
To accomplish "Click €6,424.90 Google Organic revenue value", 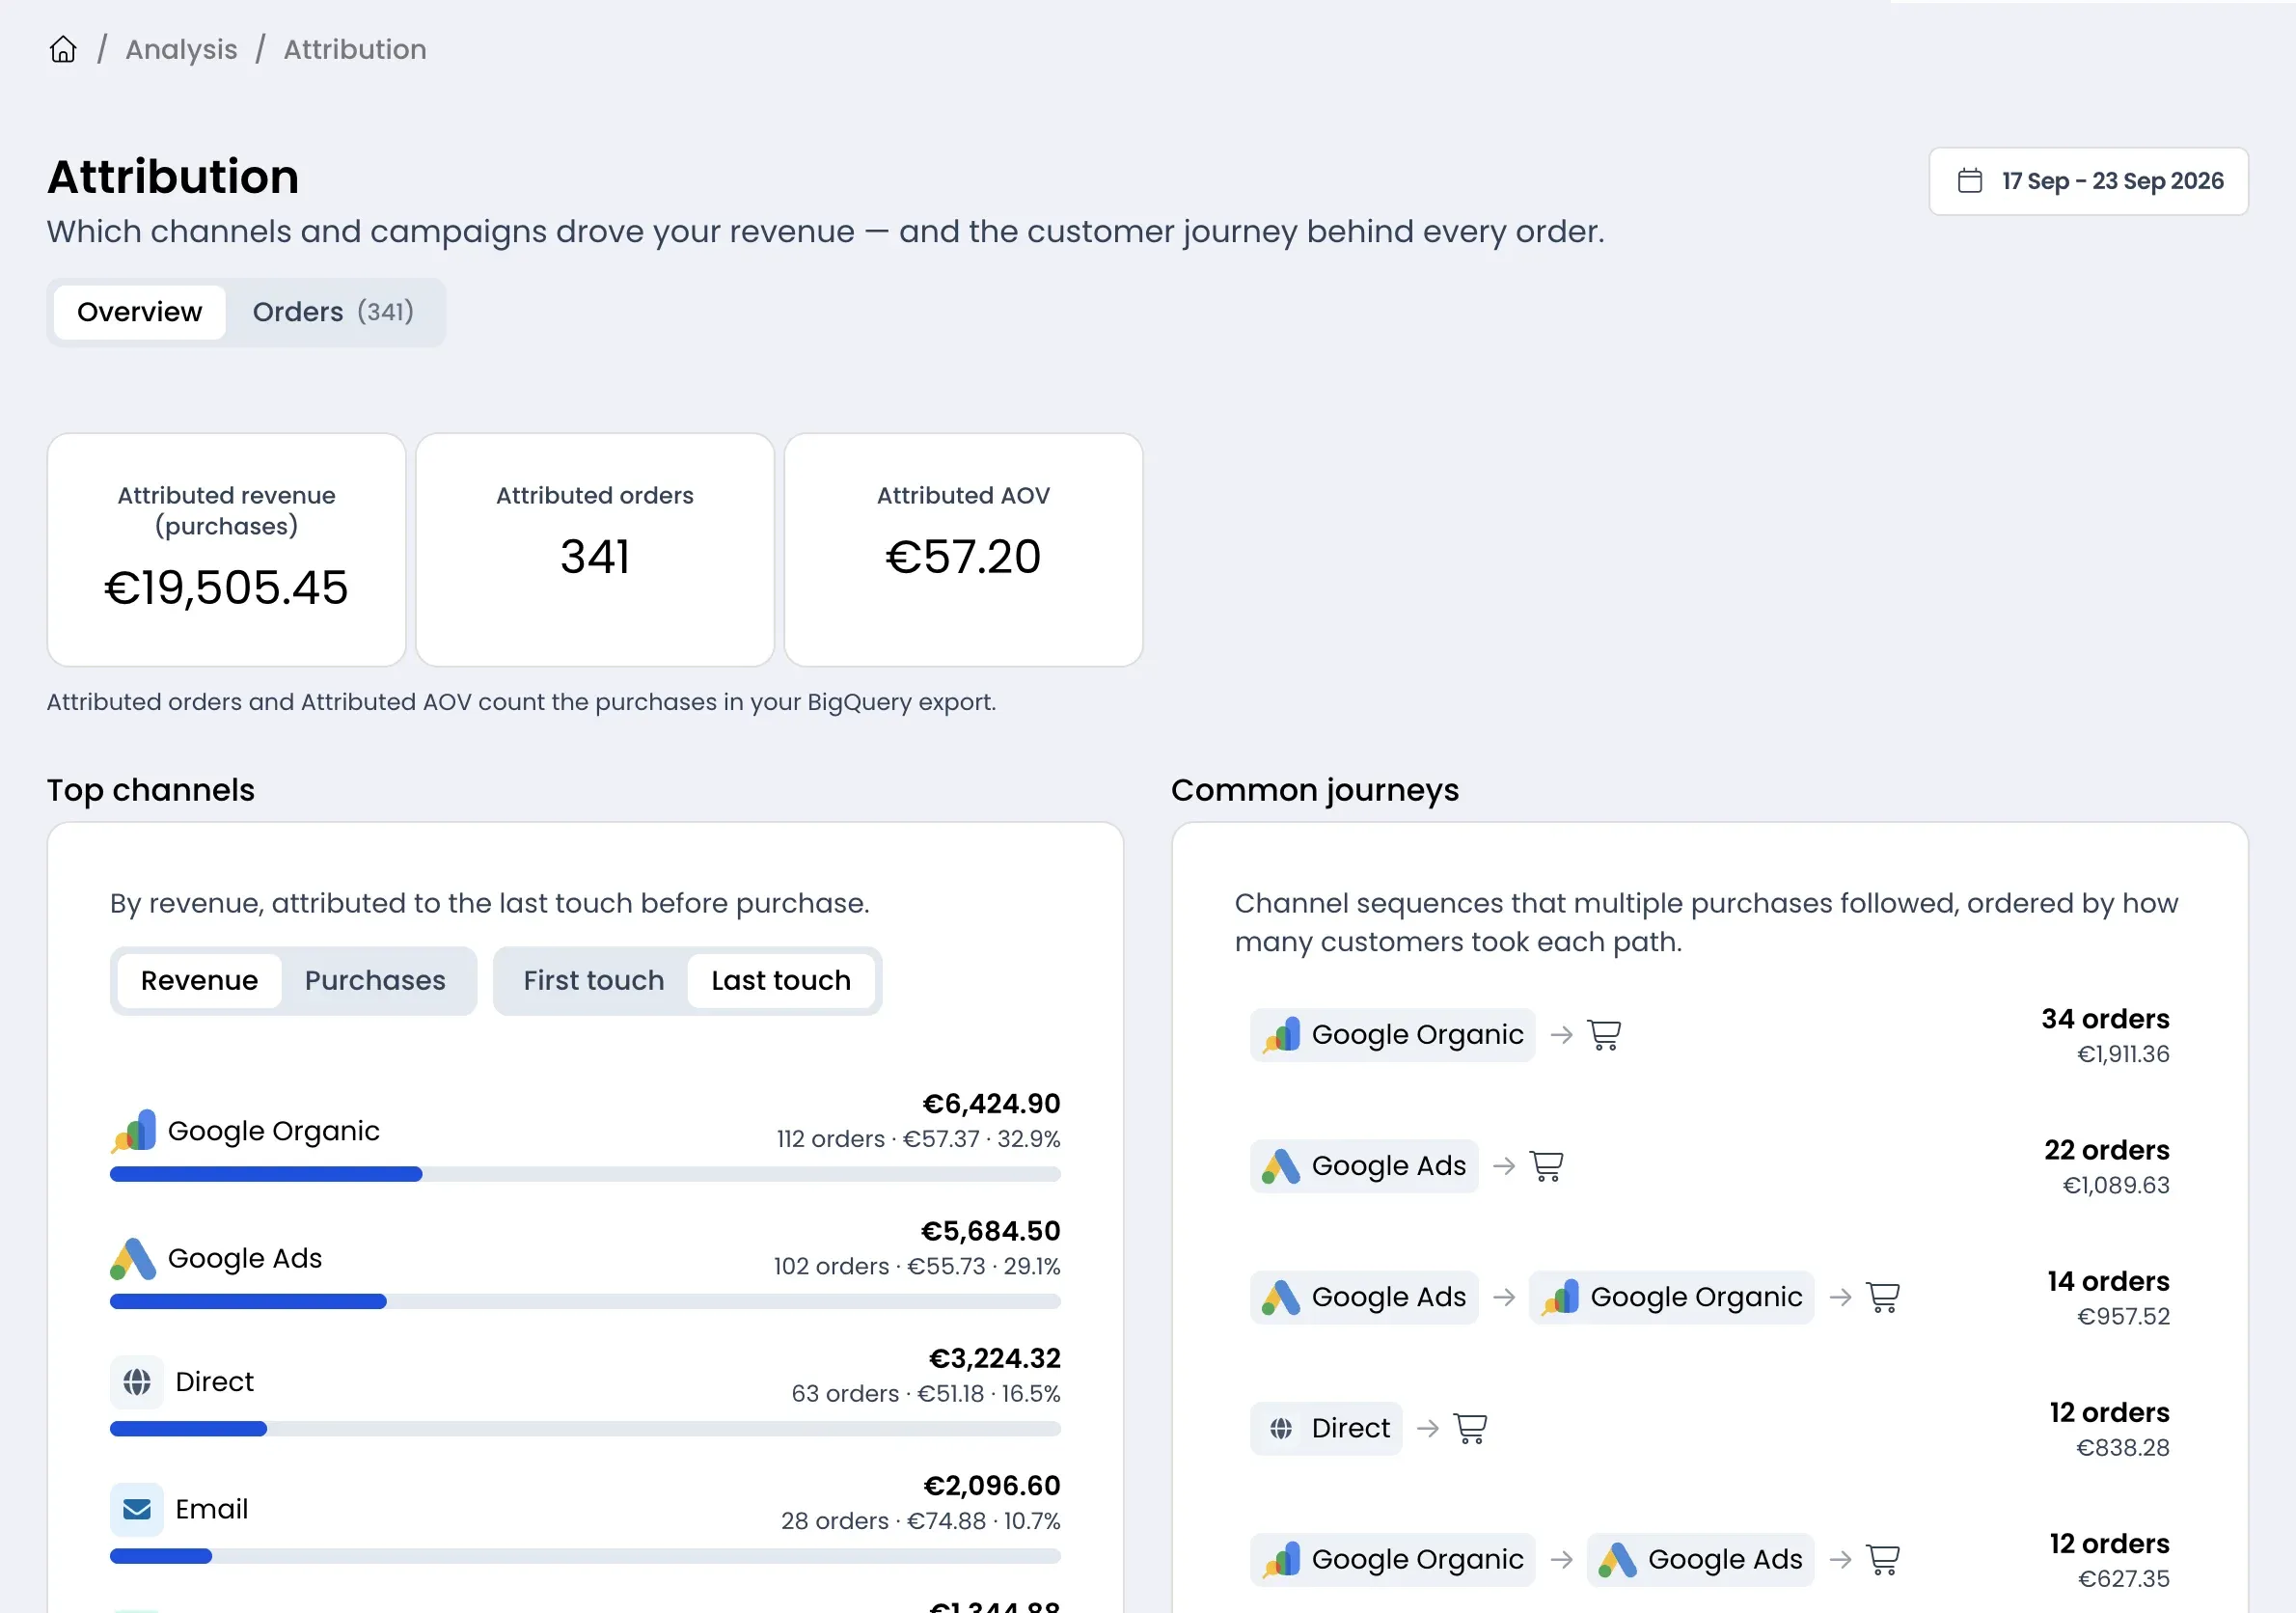I will tap(991, 1103).
